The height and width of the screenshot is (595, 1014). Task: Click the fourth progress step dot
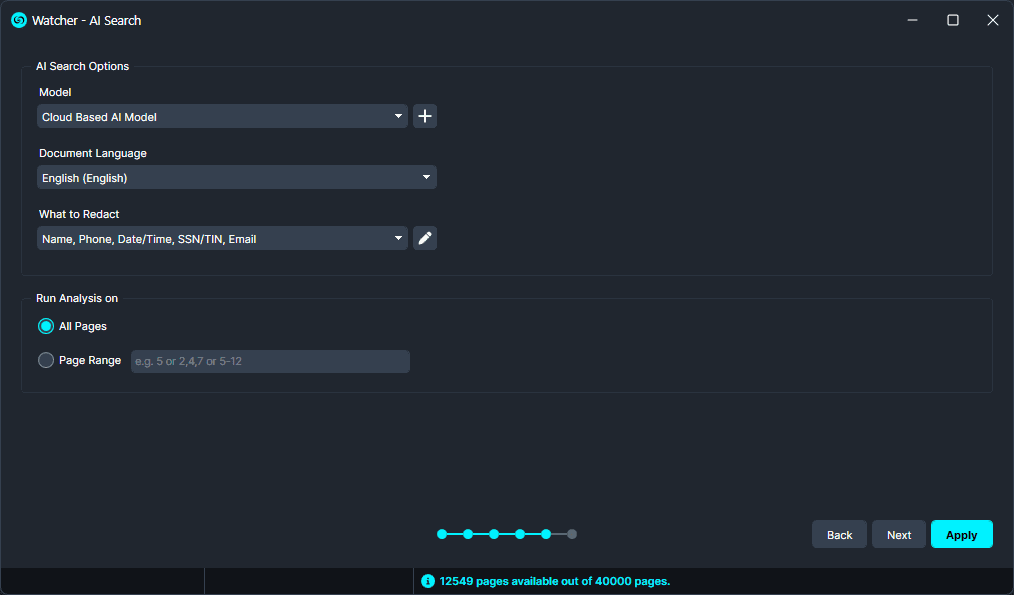click(520, 534)
